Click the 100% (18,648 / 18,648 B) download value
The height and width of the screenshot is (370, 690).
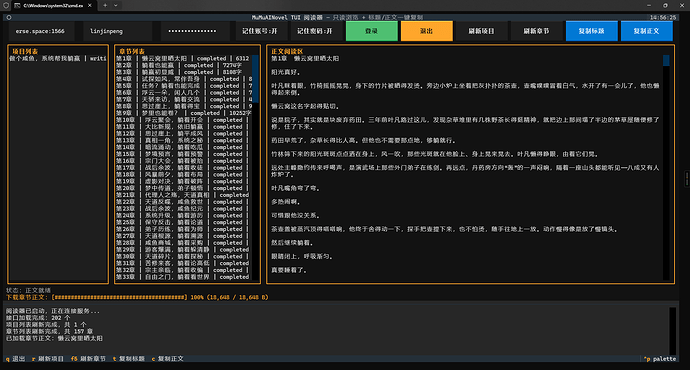[229, 297]
